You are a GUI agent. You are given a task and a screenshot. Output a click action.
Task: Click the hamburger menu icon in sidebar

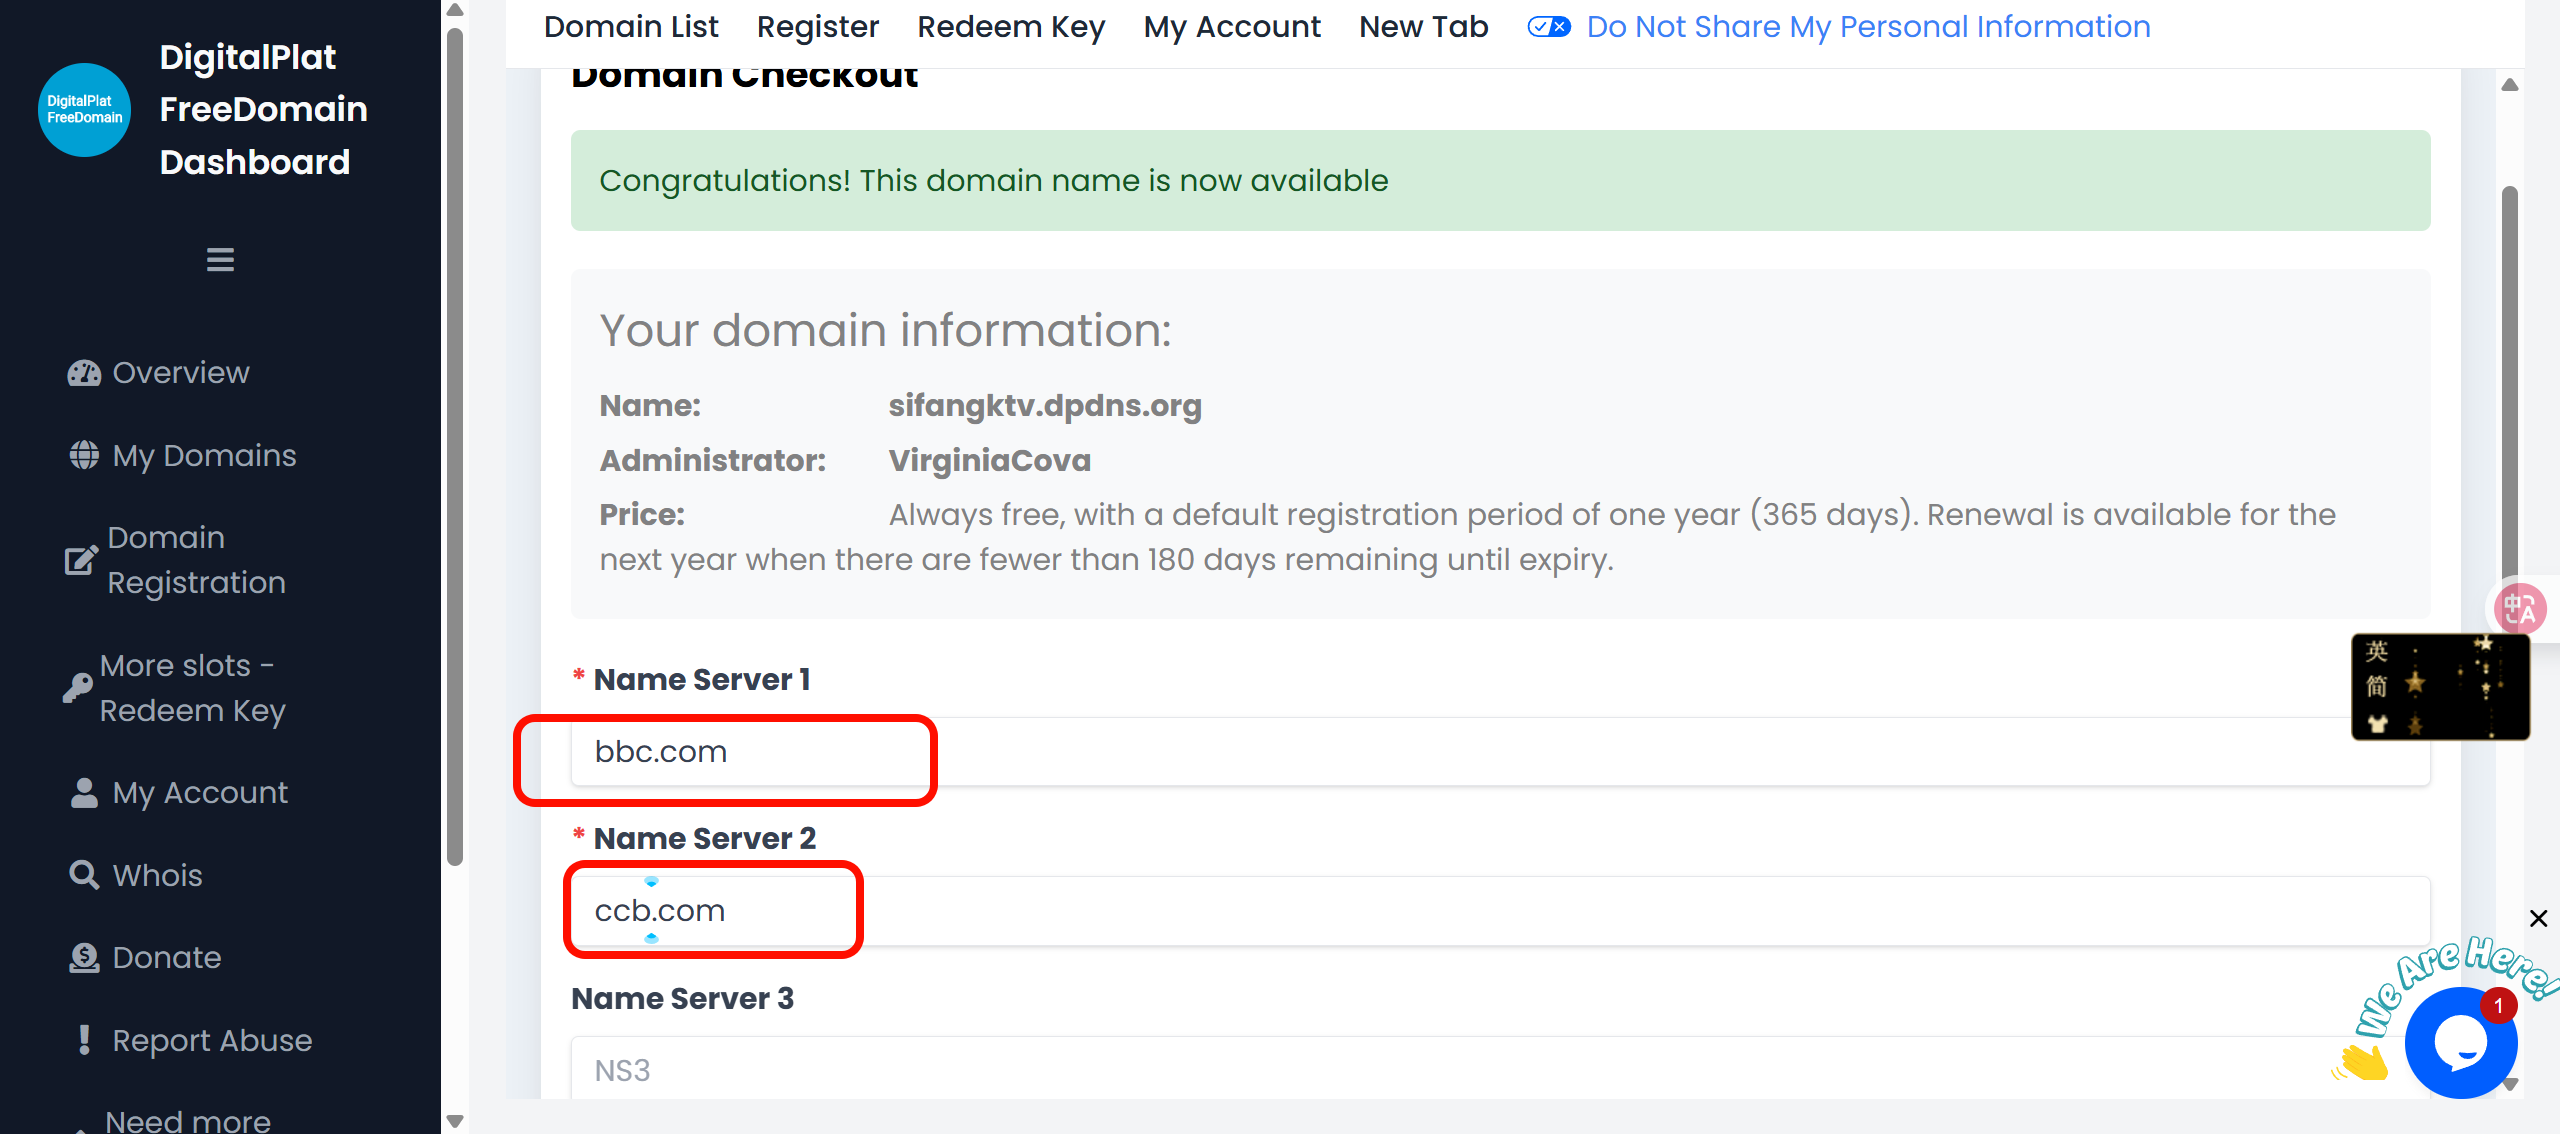[x=220, y=260]
